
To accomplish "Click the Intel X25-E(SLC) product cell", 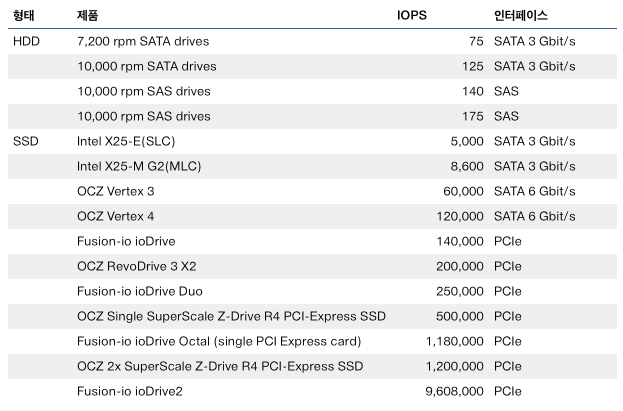I will pyautogui.click(x=126, y=142).
